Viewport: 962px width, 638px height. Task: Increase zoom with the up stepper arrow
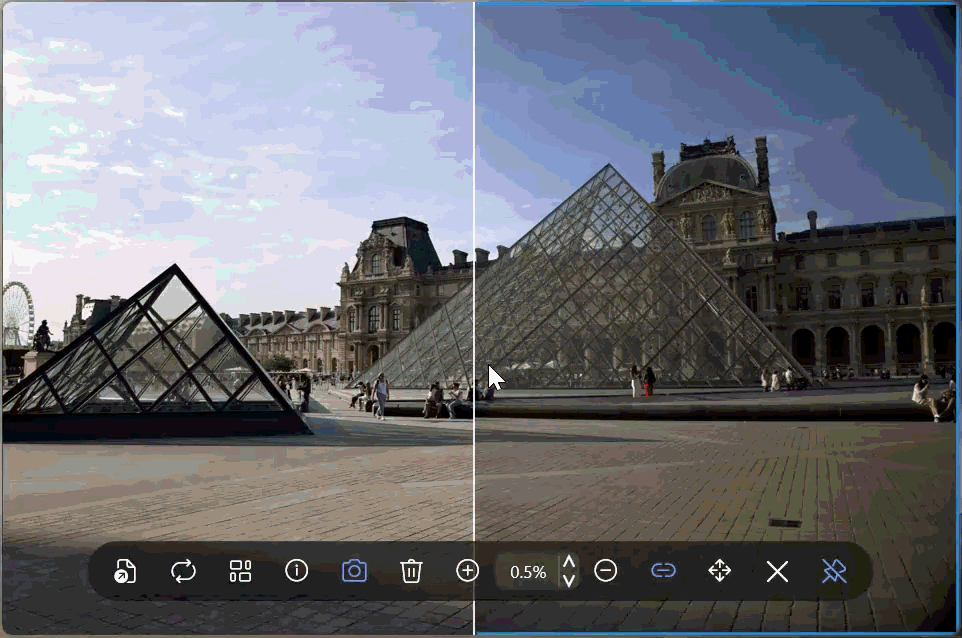pyautogui.click(x=569, y=562)
